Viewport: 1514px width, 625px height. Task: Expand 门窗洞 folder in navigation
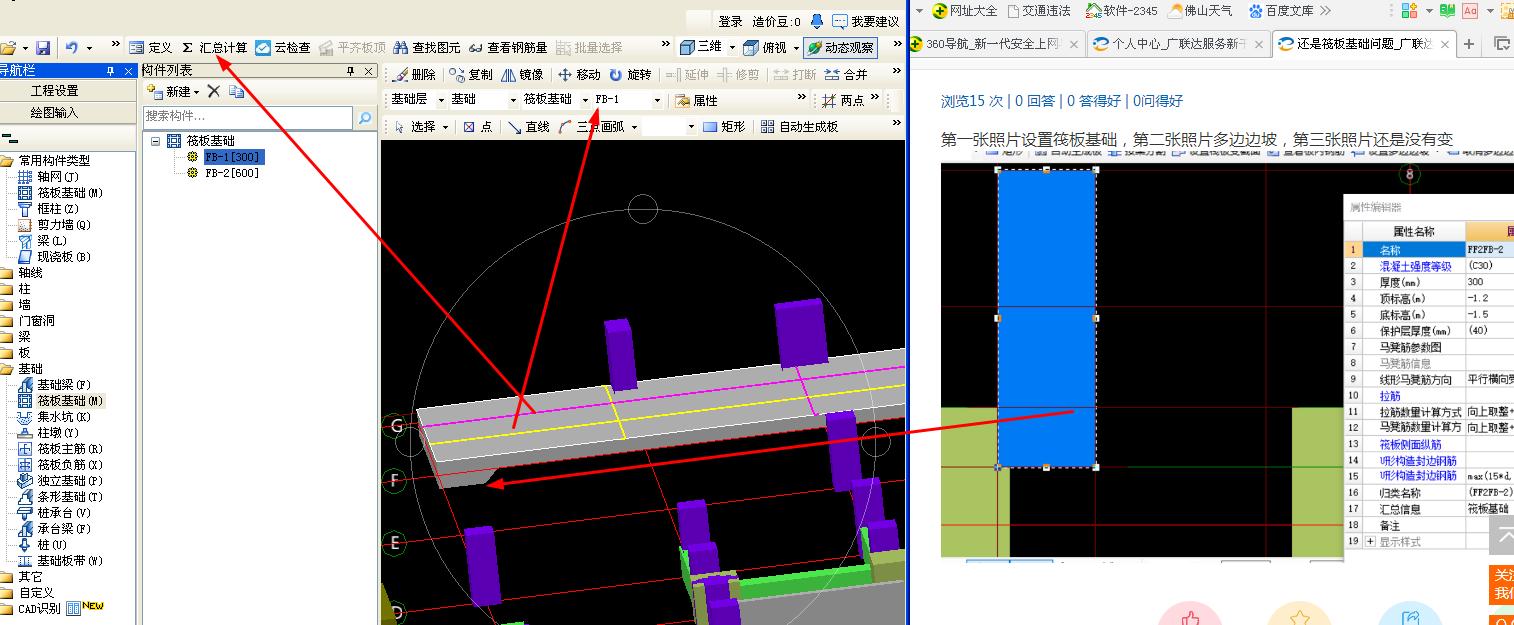click(x=36, y=321)
